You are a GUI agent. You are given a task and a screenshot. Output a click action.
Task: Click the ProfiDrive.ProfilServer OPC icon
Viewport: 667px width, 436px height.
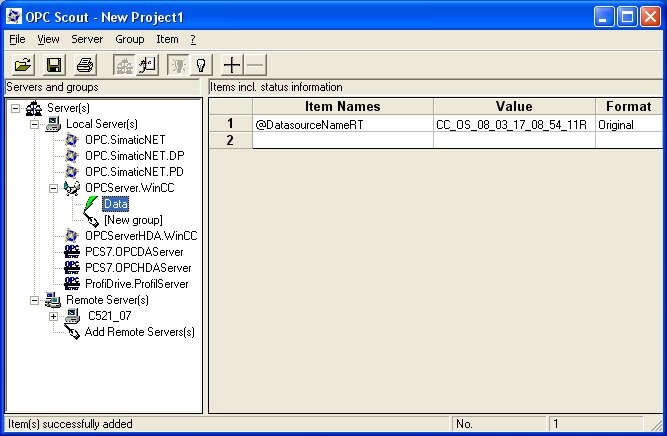(x=72, y=284)
